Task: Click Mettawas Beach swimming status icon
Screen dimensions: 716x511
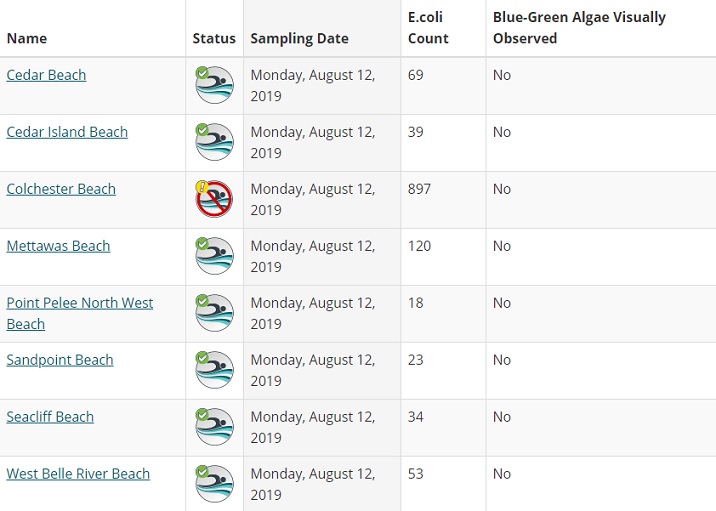Action: [214, 256]
